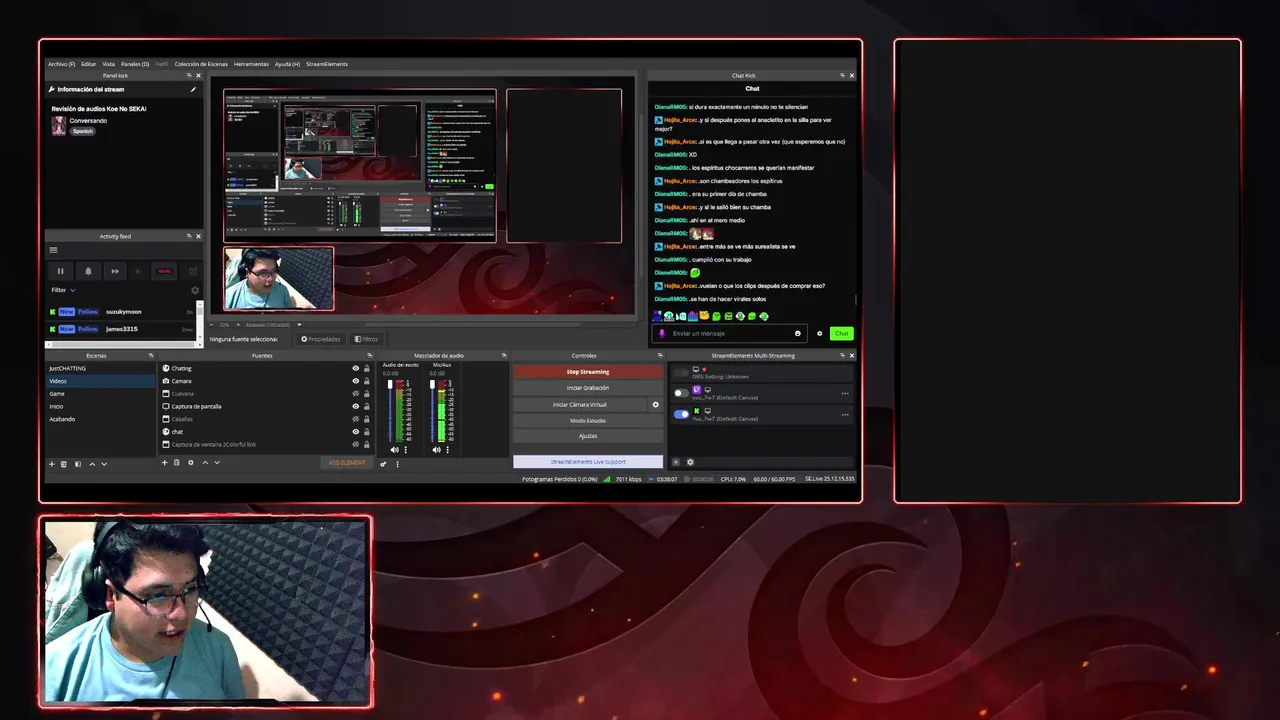
Task: Click the bell icon in Activity feed
Action: tap(88, 271)
